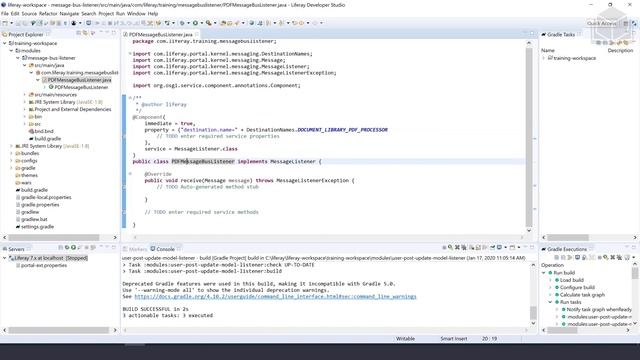This screenshot has width=640, height=360.
Task: Switch to the Markers tab
Action: coord(135,249)
